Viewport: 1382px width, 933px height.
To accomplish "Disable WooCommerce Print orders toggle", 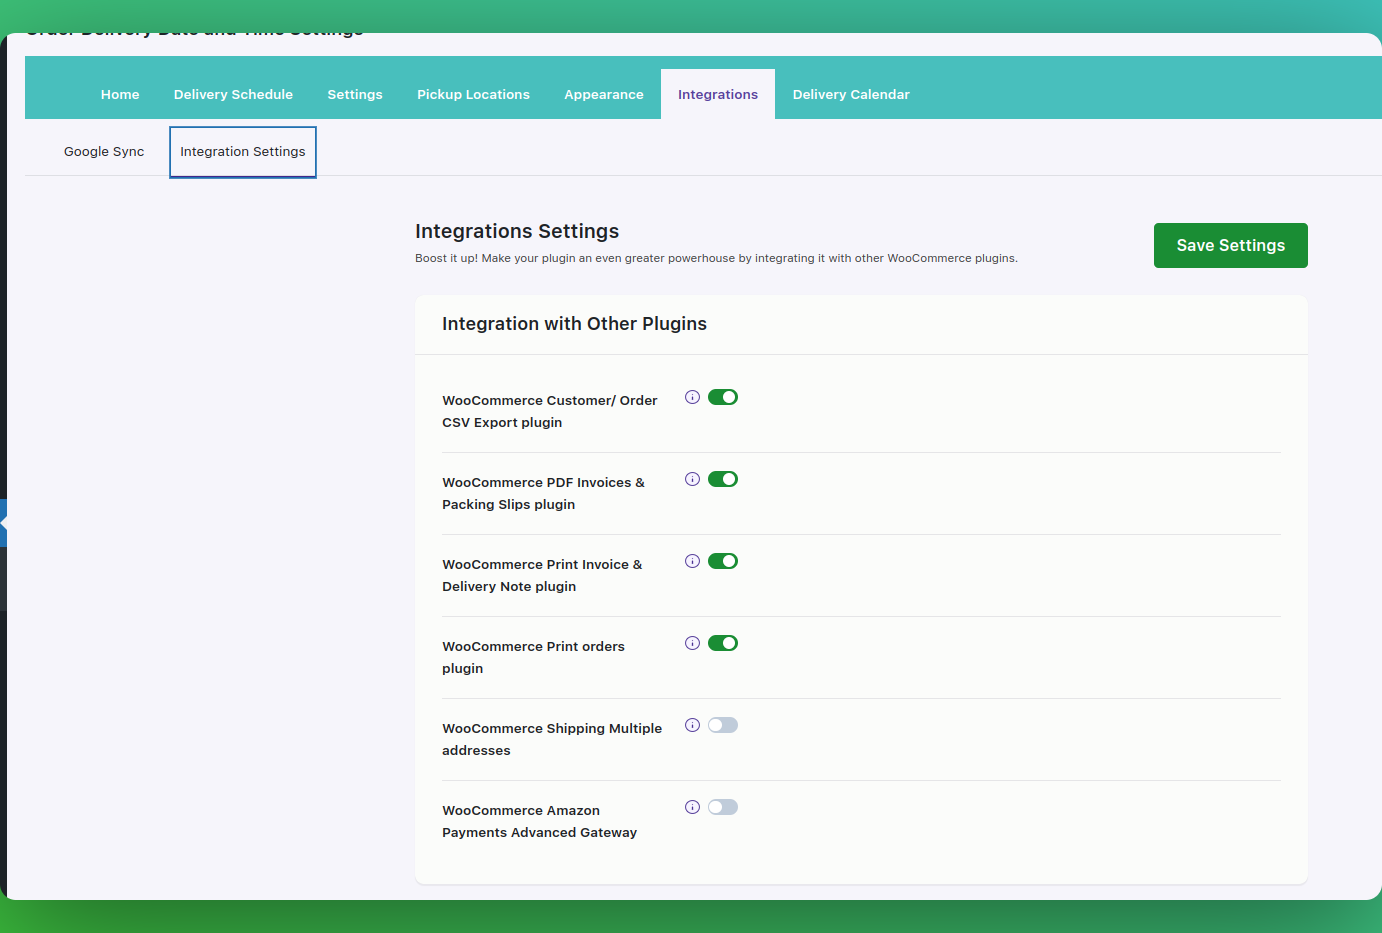I will click(723, 643).
